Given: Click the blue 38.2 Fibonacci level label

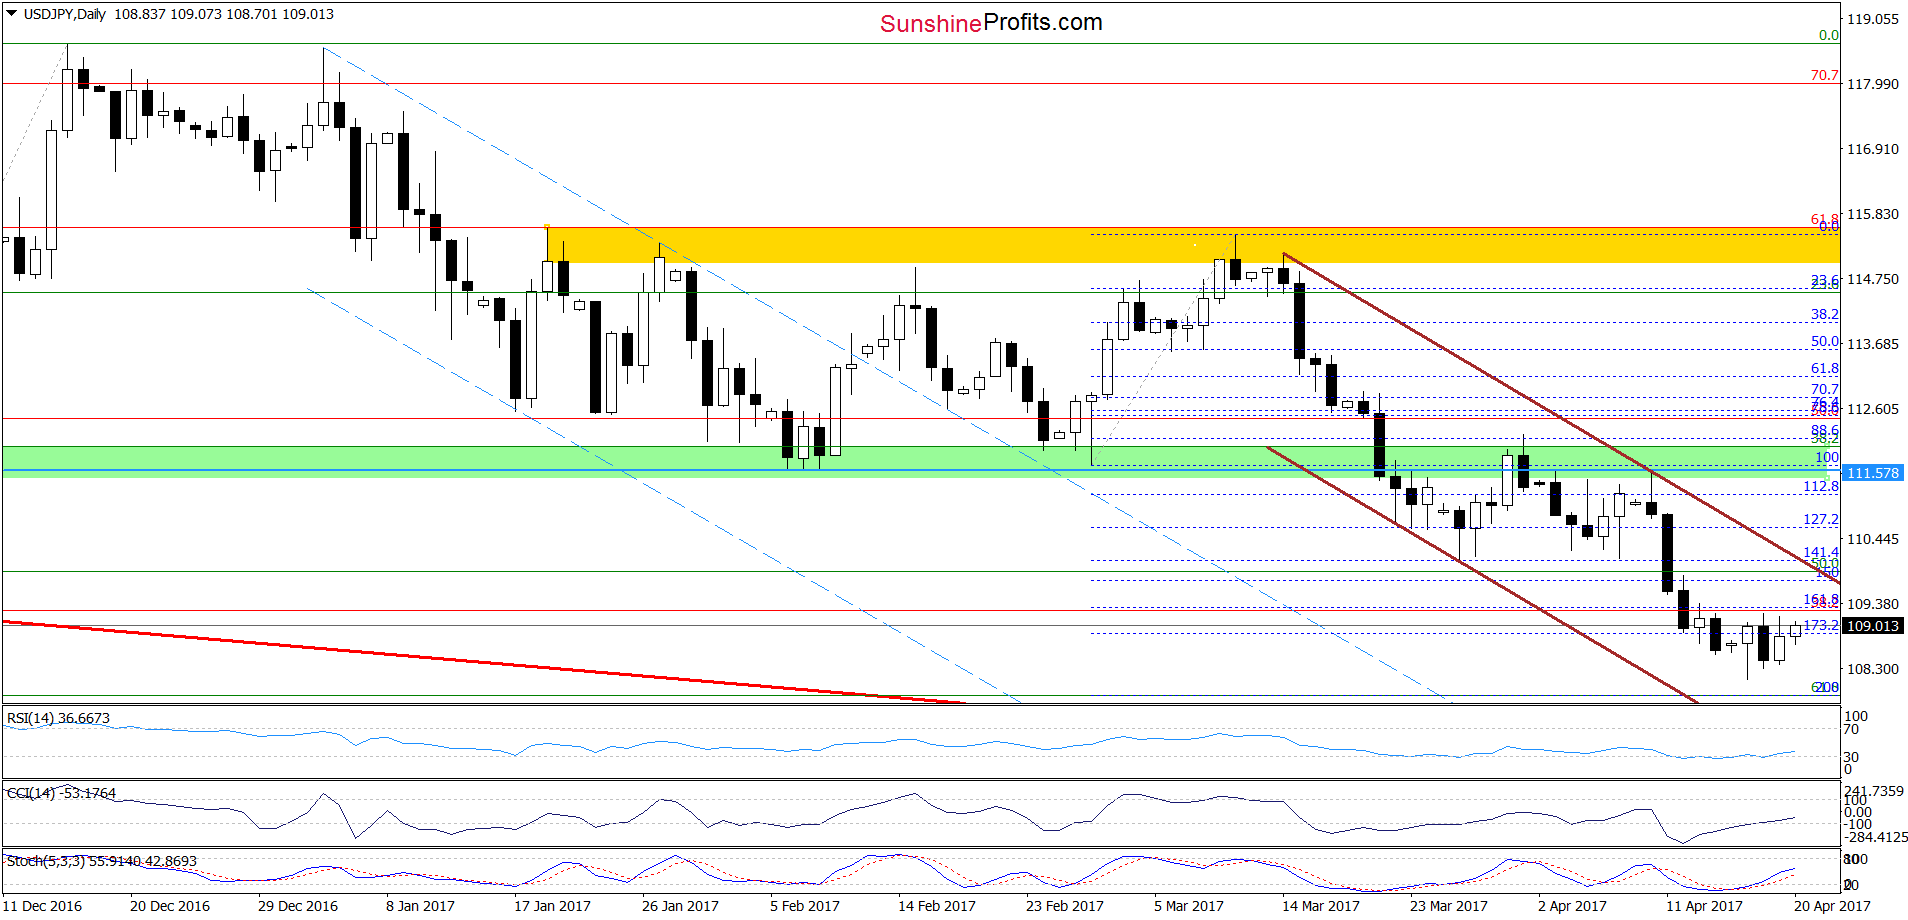Looking at the screenshot, I should [x=1824, y=314].
